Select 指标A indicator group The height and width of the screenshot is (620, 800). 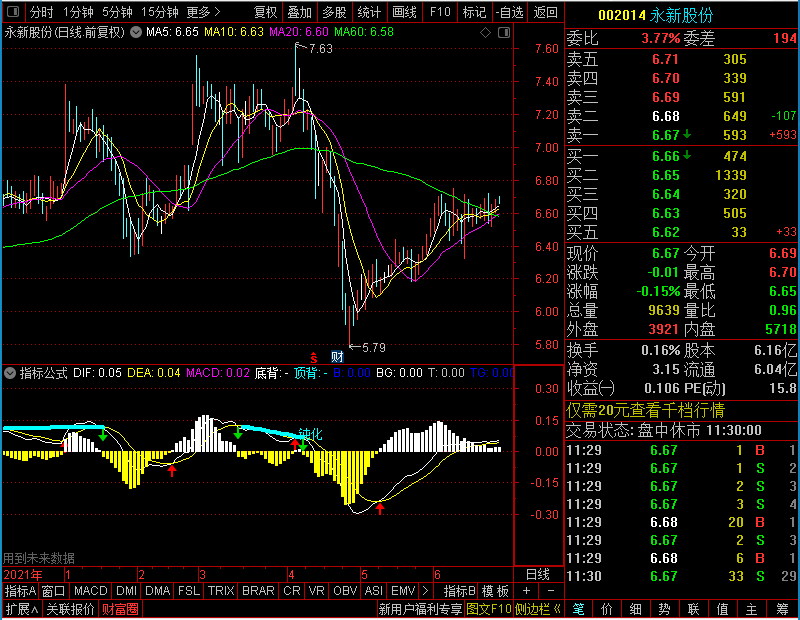point(20,591)
